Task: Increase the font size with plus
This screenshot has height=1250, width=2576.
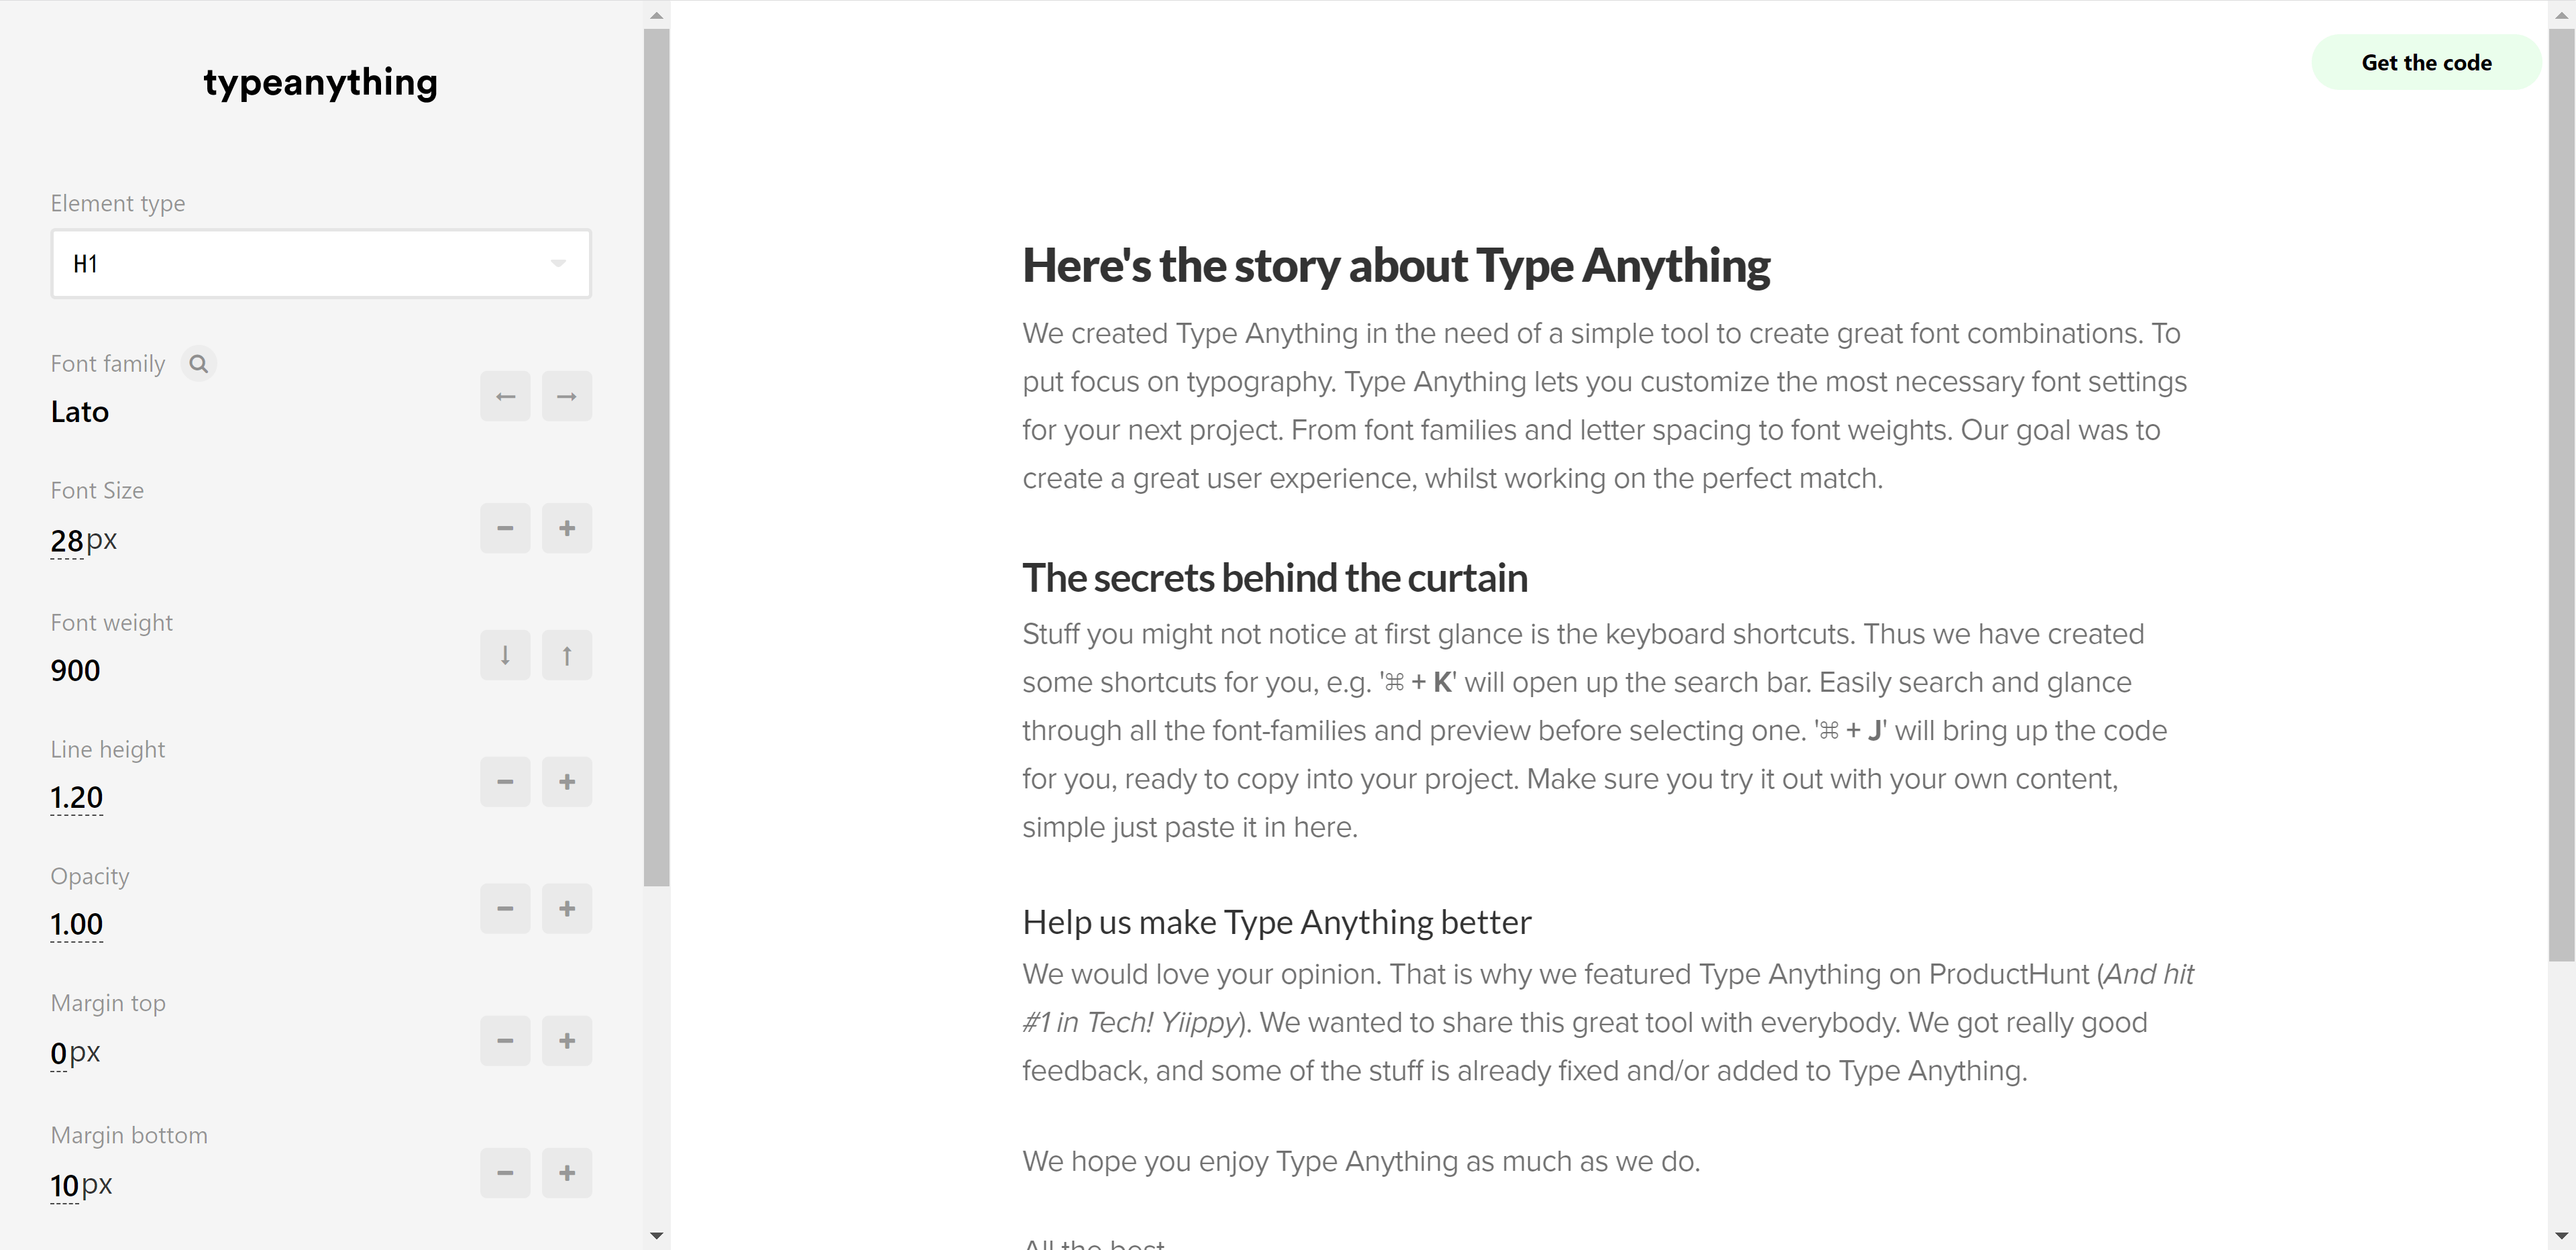Action: pos(567,528)
